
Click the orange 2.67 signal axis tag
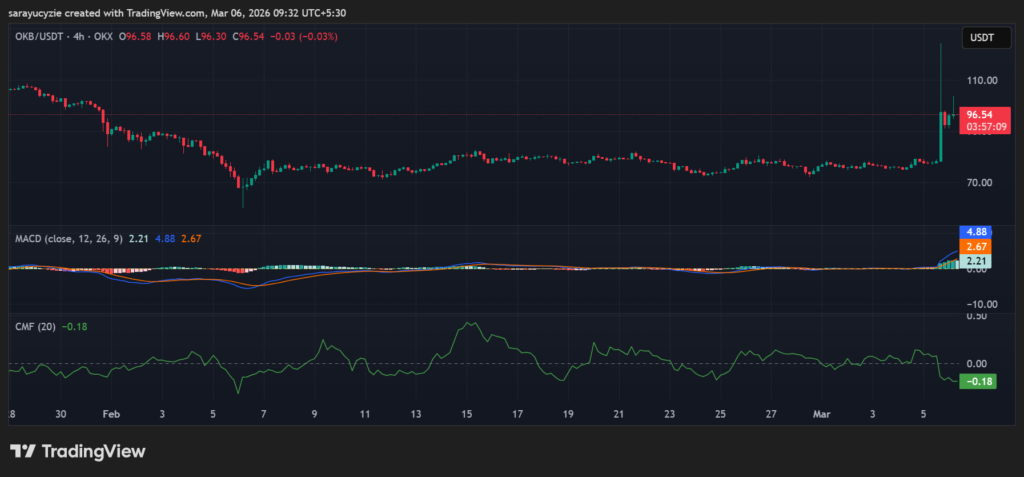pyautogui.click(x=975, y=246)
